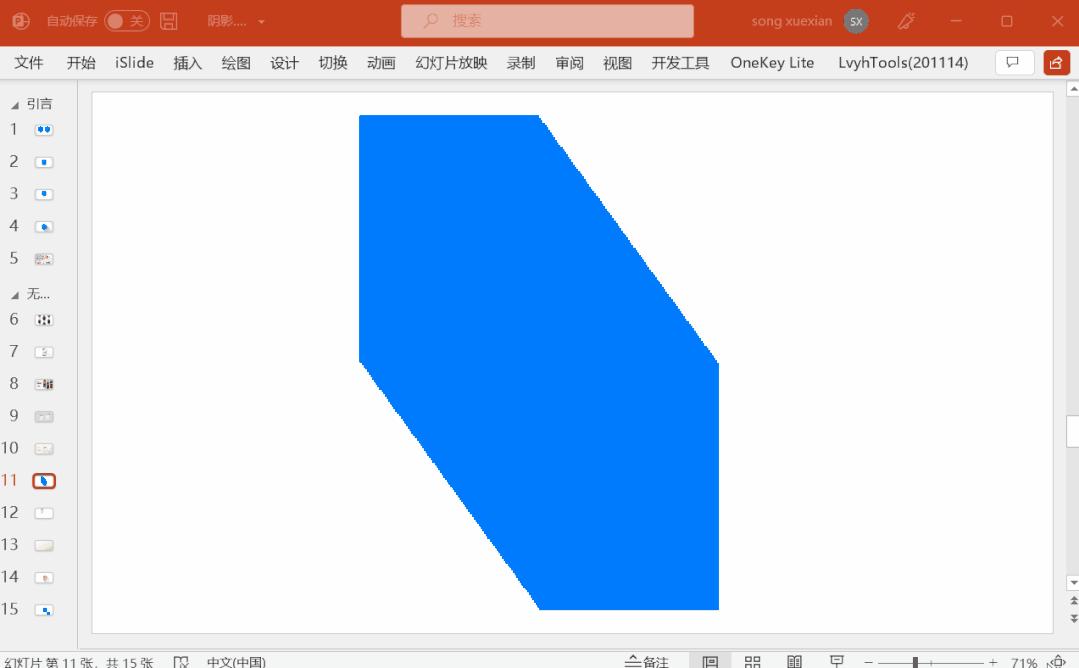Click the red share icon top right

1055,62
